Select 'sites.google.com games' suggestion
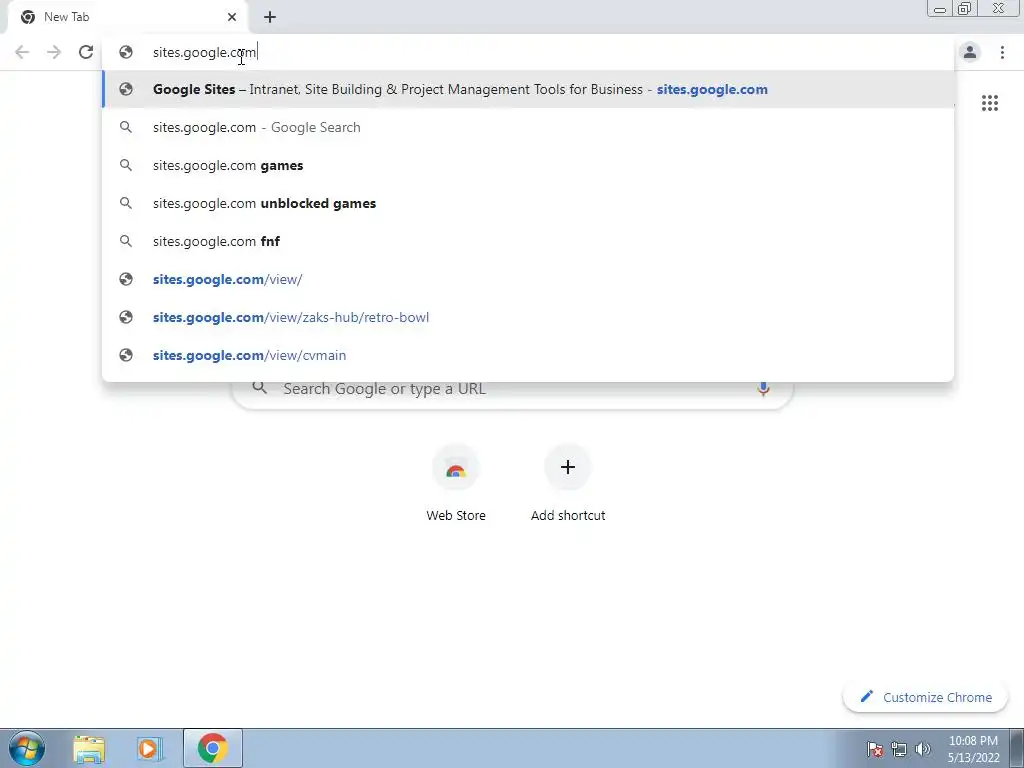The height and width of the screenshot is (768, 1024). (528, 165)
